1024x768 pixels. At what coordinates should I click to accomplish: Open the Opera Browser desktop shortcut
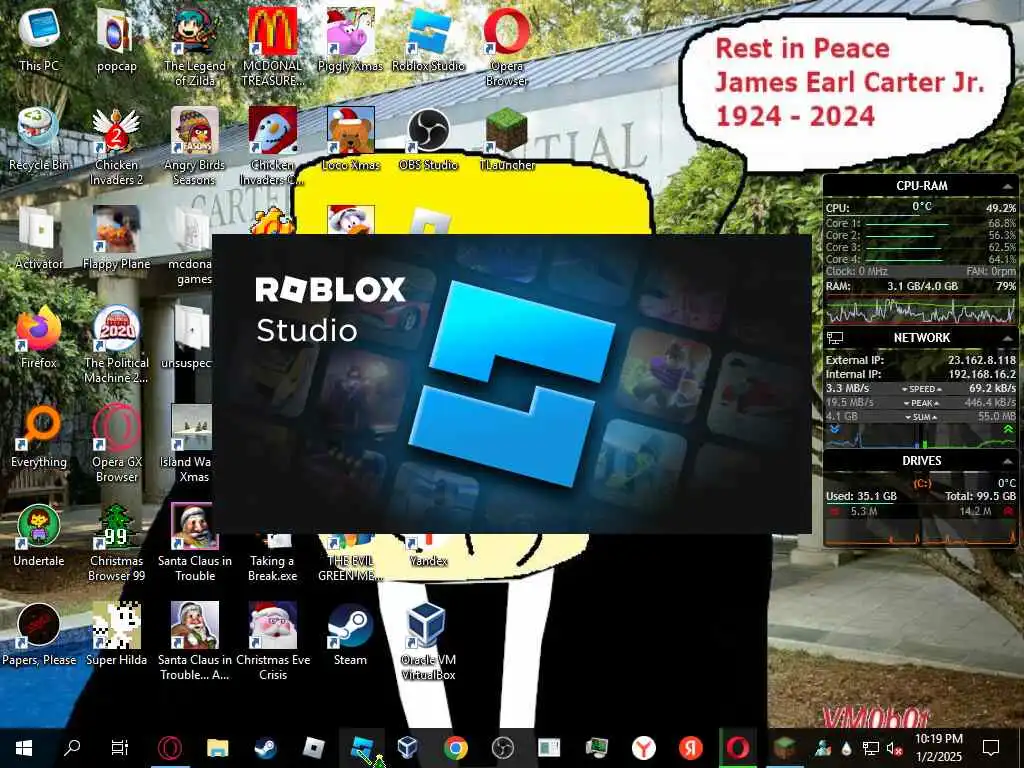(x=507, y=46)
